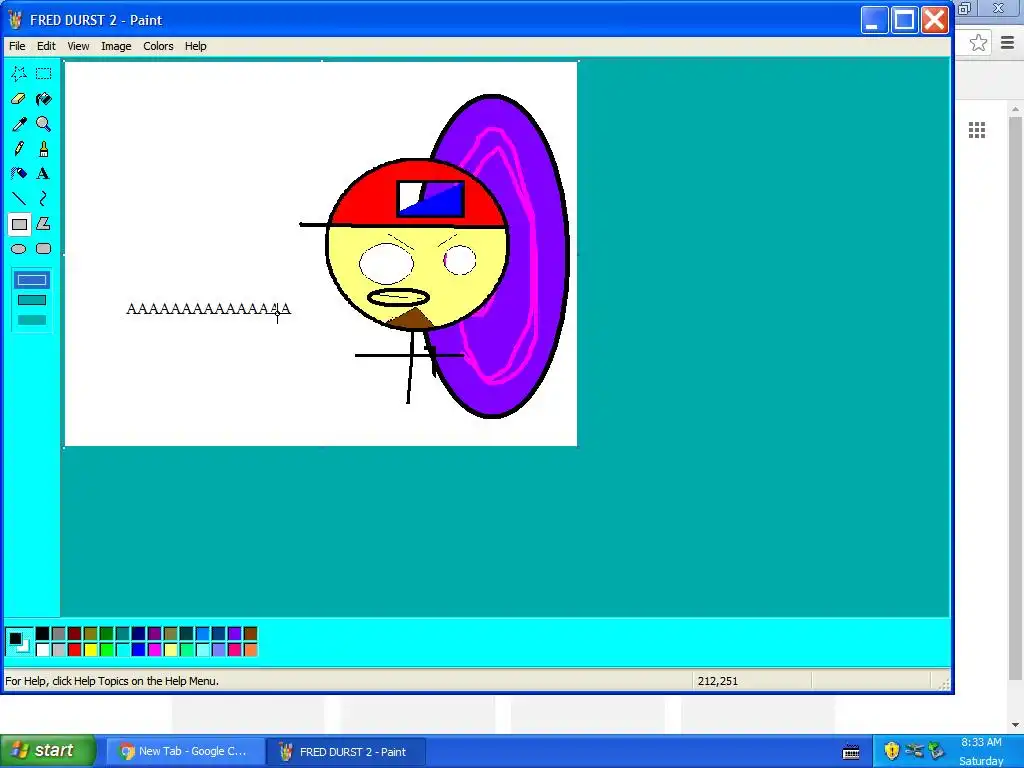Select solid fill without outline style
This screenshot has height=768, width=1024.
tap(32, 320)
